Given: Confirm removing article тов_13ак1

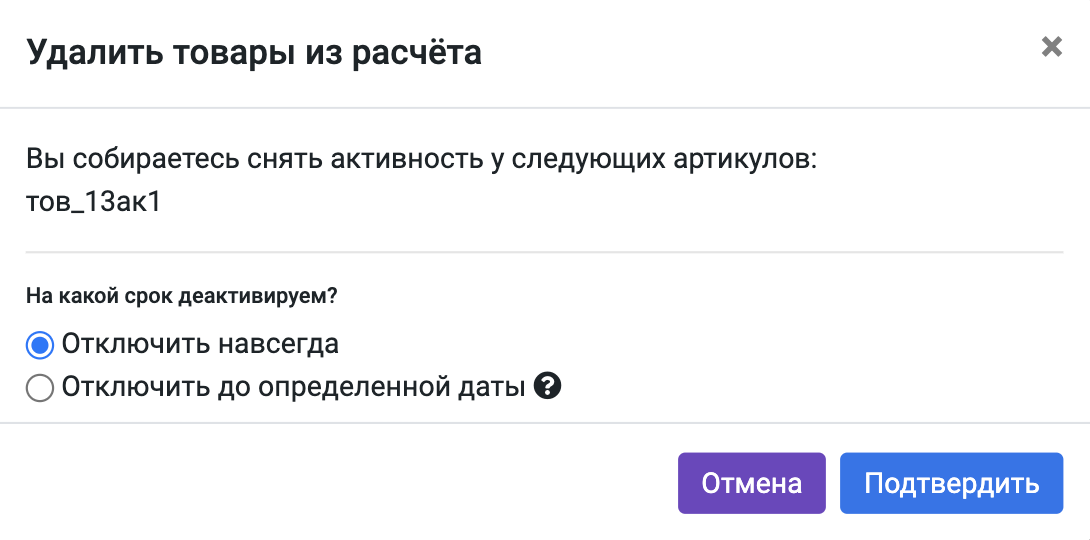Looking at the screenshot, I should 951,484.
